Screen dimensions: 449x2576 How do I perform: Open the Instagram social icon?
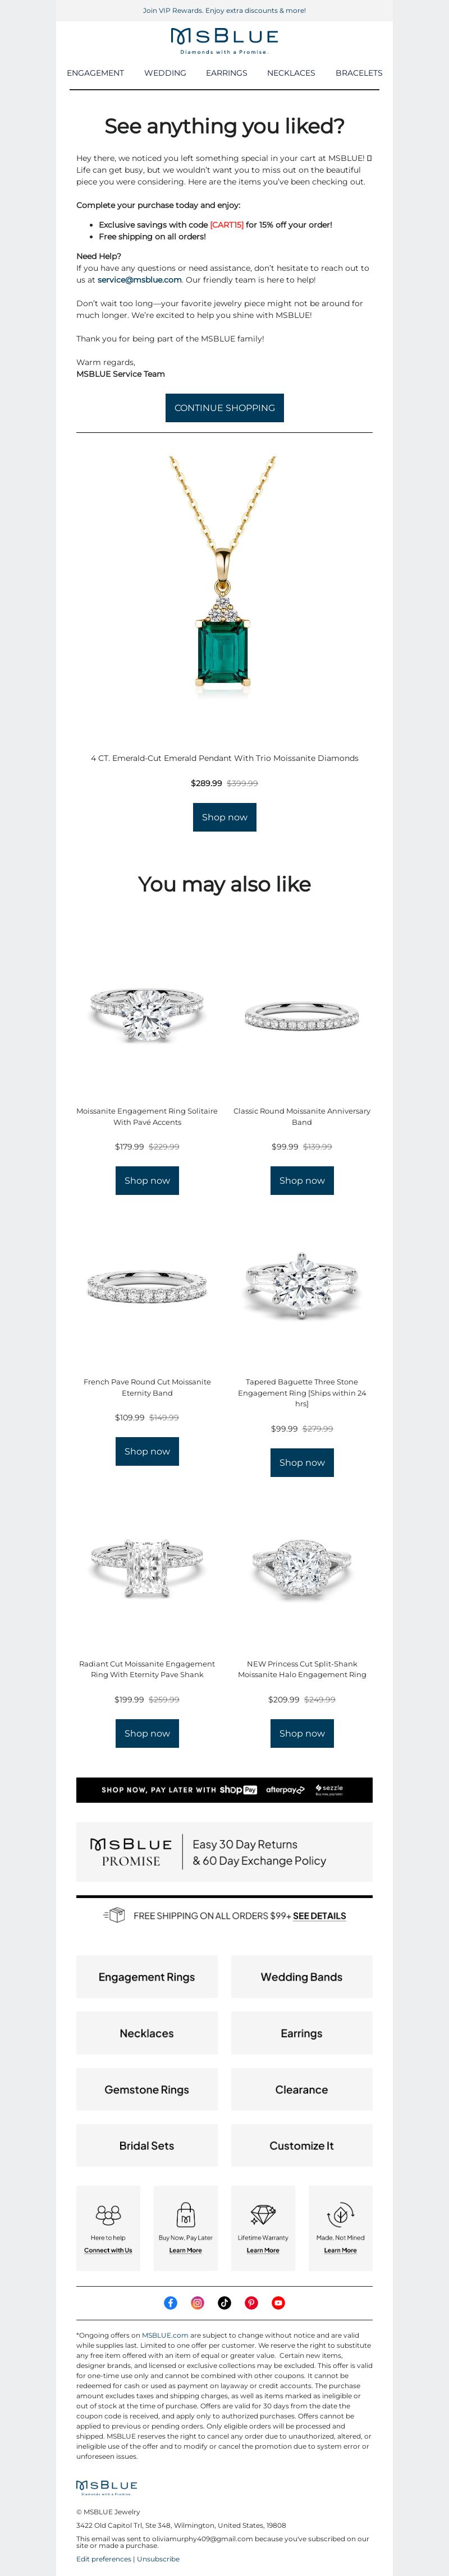tap(198, 2302)
